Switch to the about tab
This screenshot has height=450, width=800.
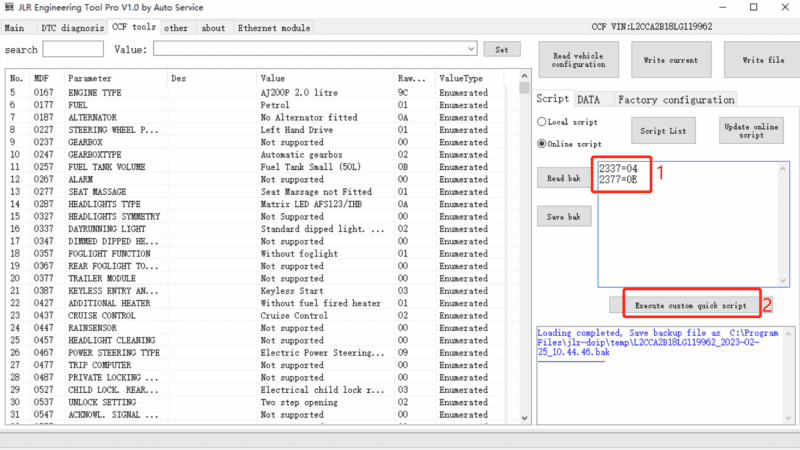click(213, 28)
